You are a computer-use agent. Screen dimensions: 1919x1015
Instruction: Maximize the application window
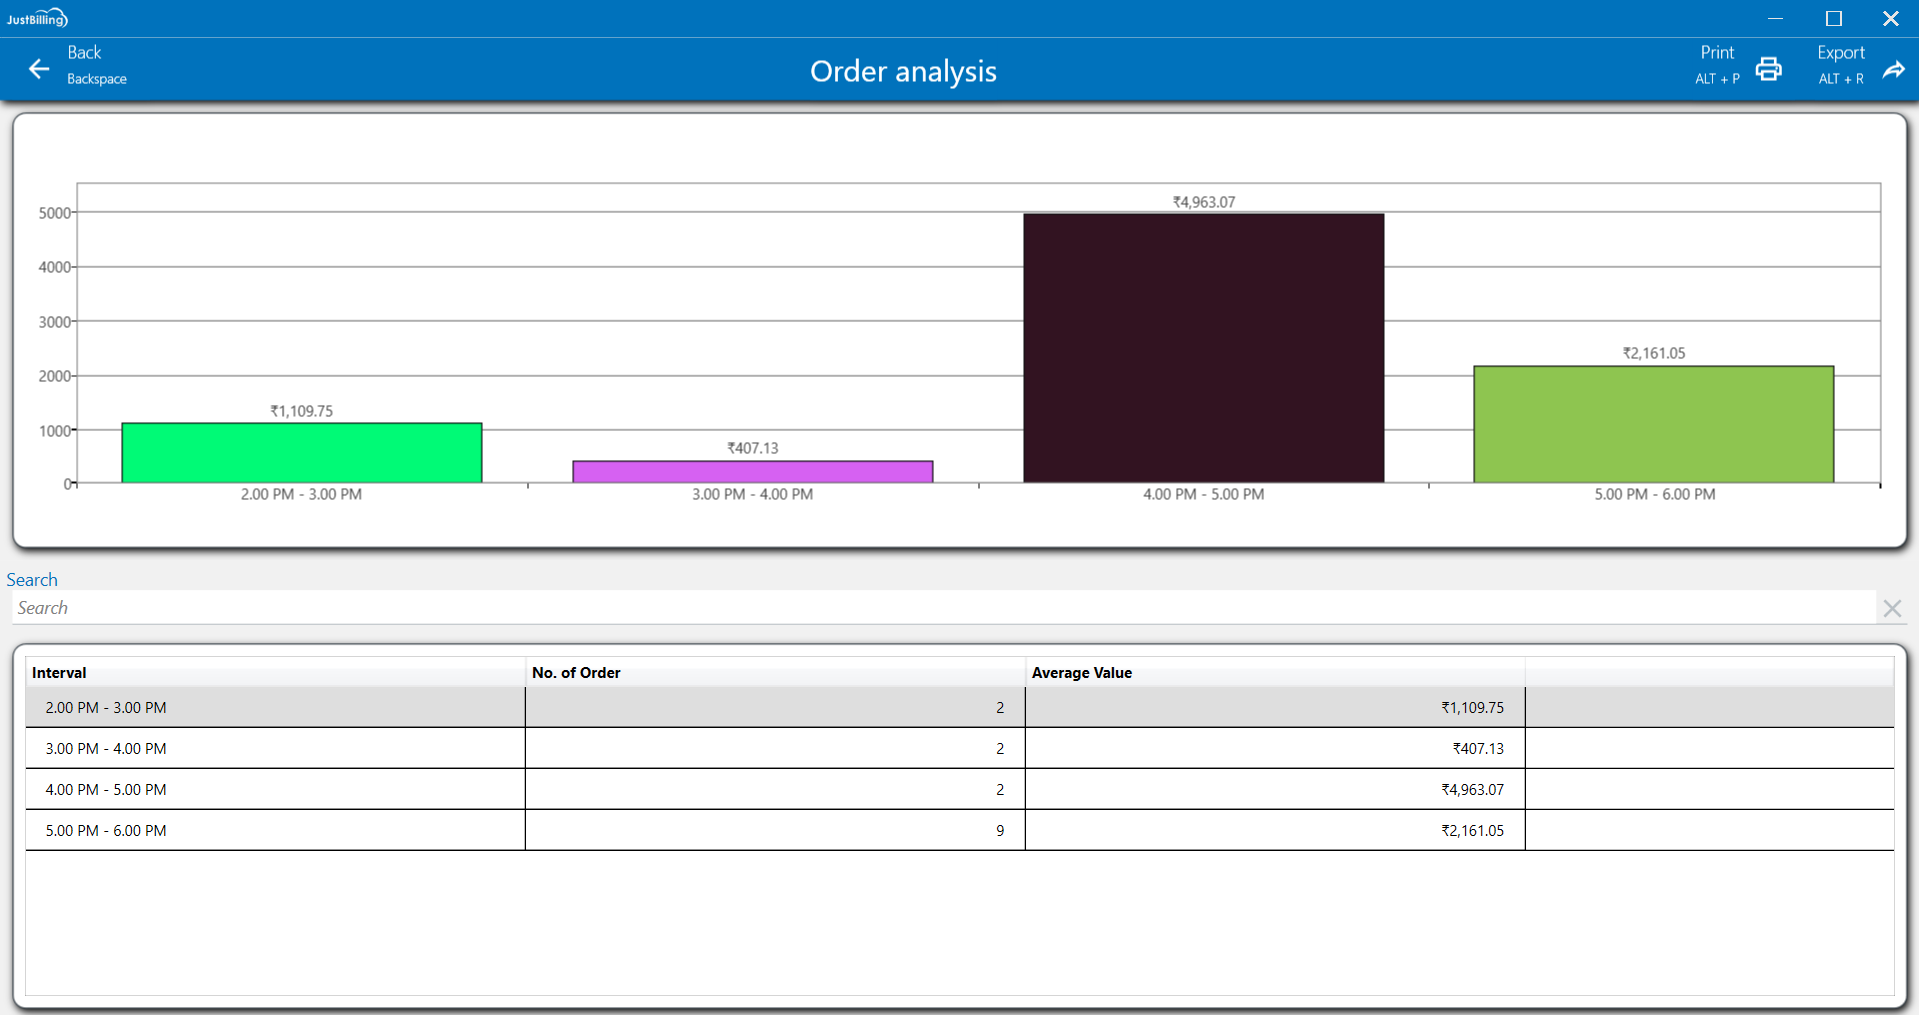(x=1833, y=18)
